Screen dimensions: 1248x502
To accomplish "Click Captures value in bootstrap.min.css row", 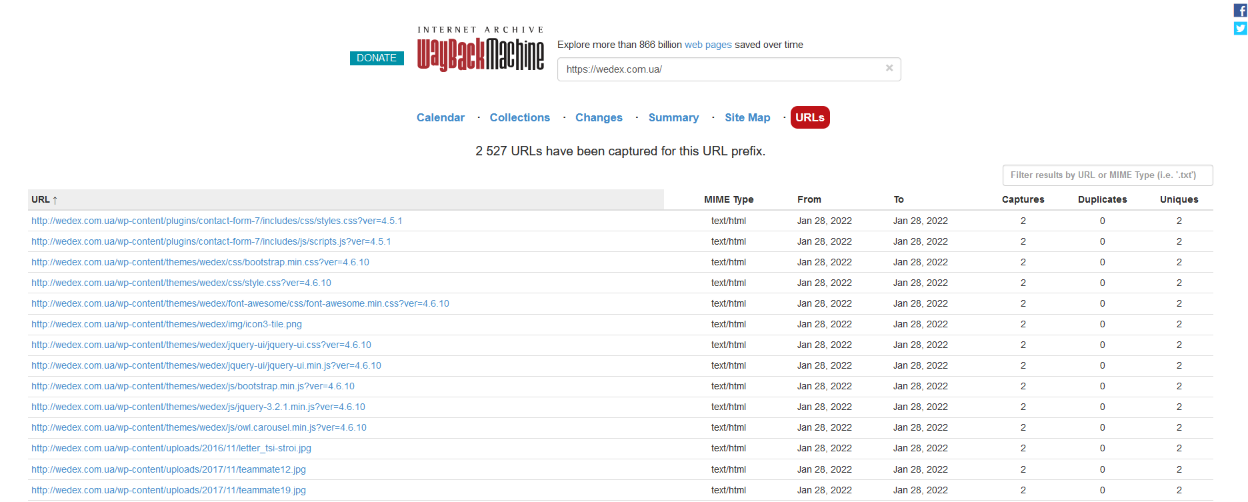I will coord(1023,262).
